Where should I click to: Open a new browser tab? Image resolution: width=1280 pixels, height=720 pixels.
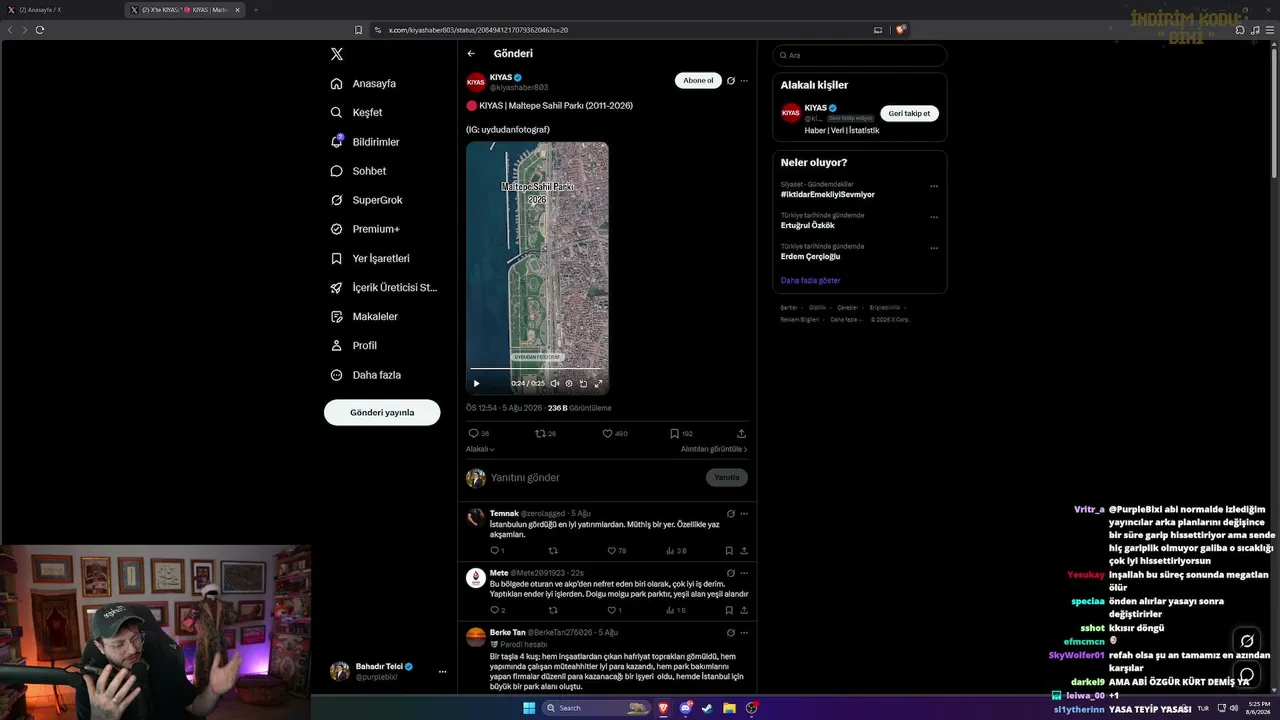click(x=255, y=10)
